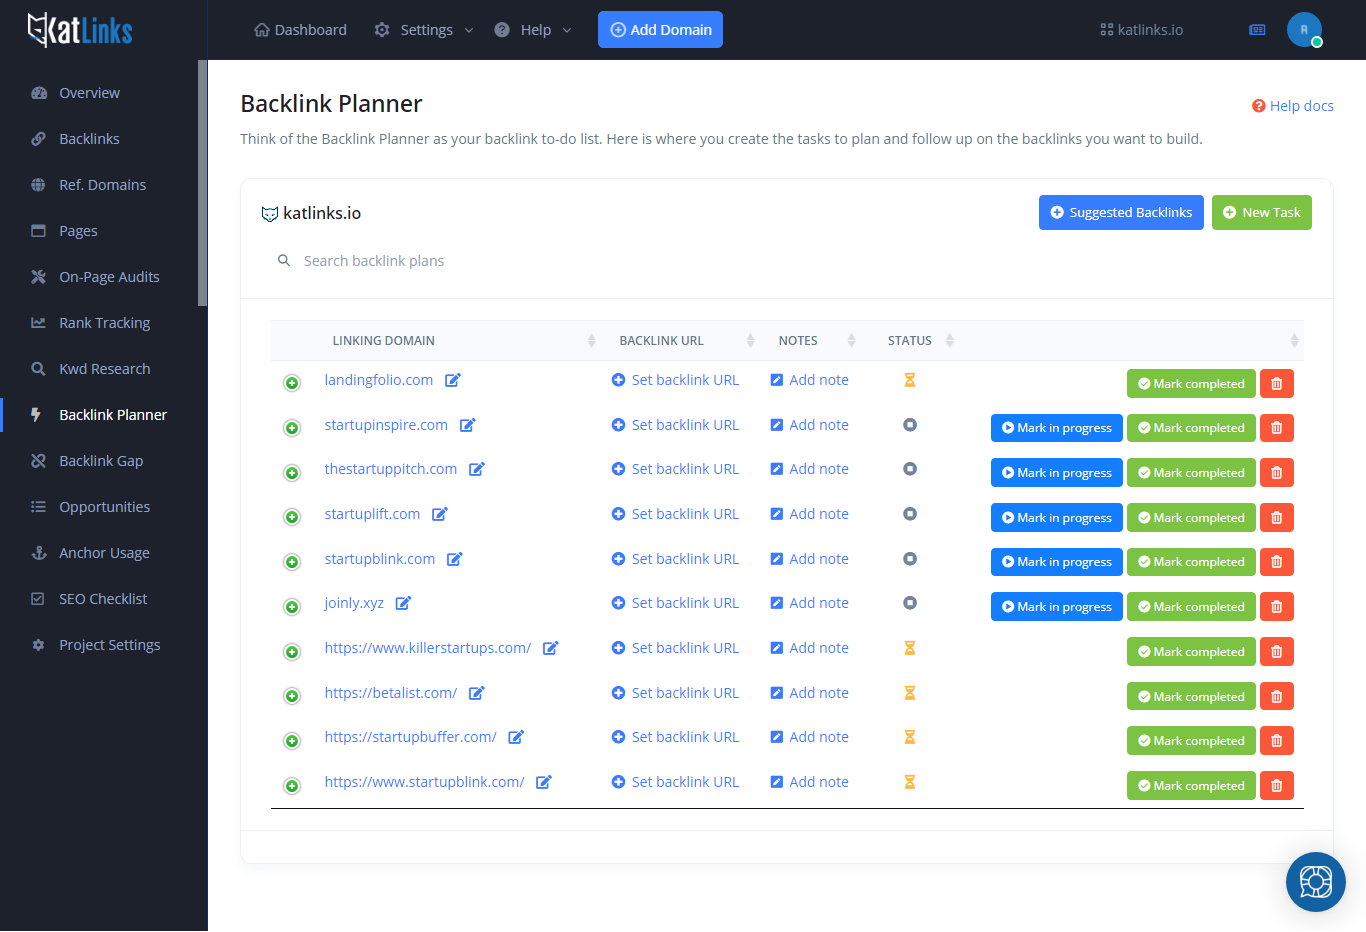Delete the https://betalist.com/ task

coord(1276,697)
